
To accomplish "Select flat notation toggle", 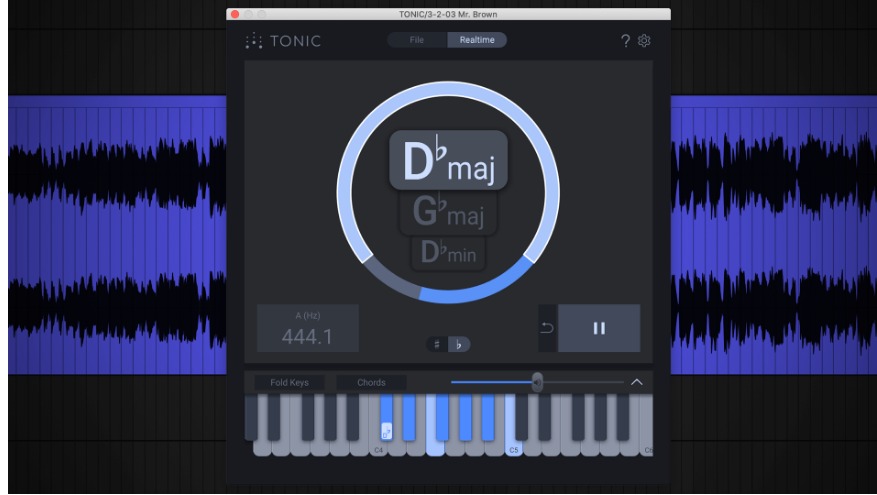I will [459, 344].
